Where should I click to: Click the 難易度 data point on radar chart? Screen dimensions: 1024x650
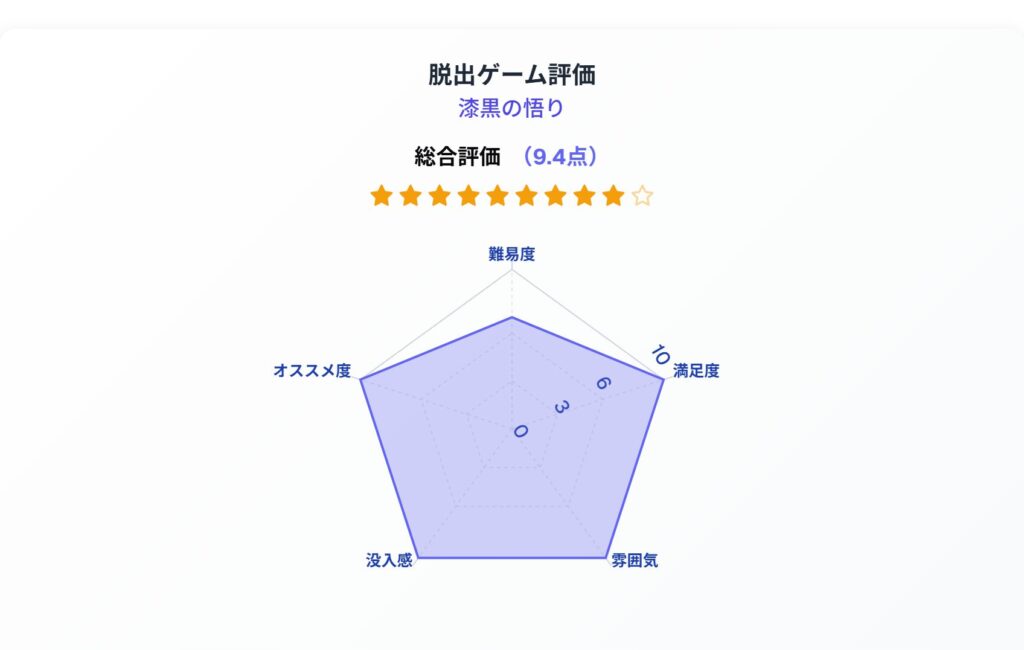pyautogui.click(x=512, y=317)
